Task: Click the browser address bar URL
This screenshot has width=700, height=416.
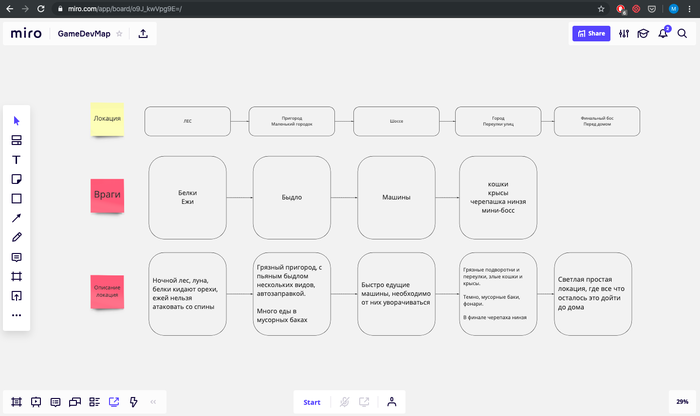Action: [125, 8]
